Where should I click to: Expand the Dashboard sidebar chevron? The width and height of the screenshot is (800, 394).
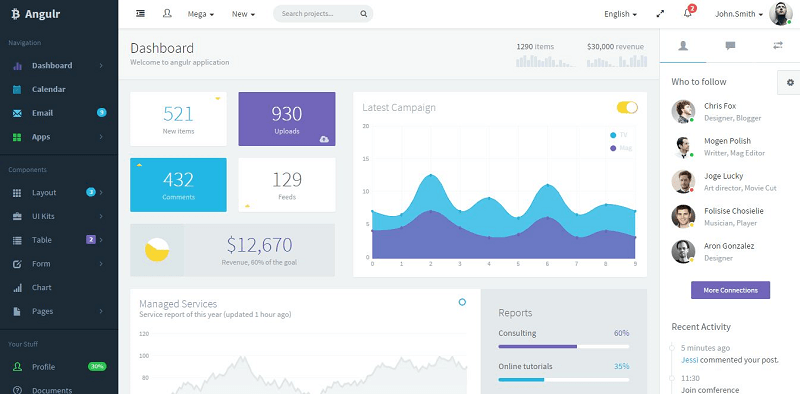101,66
